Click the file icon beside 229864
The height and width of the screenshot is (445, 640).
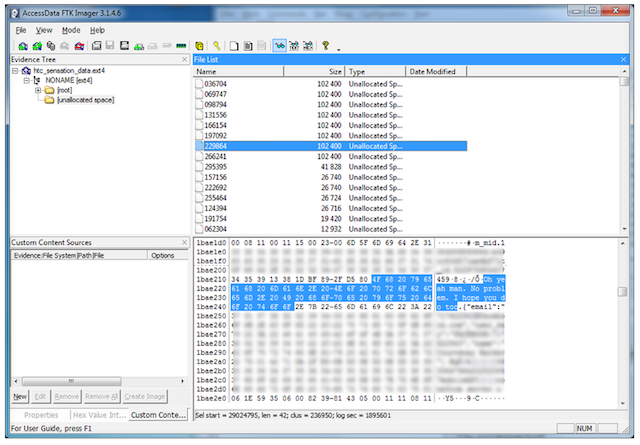[x=199, y=146]
